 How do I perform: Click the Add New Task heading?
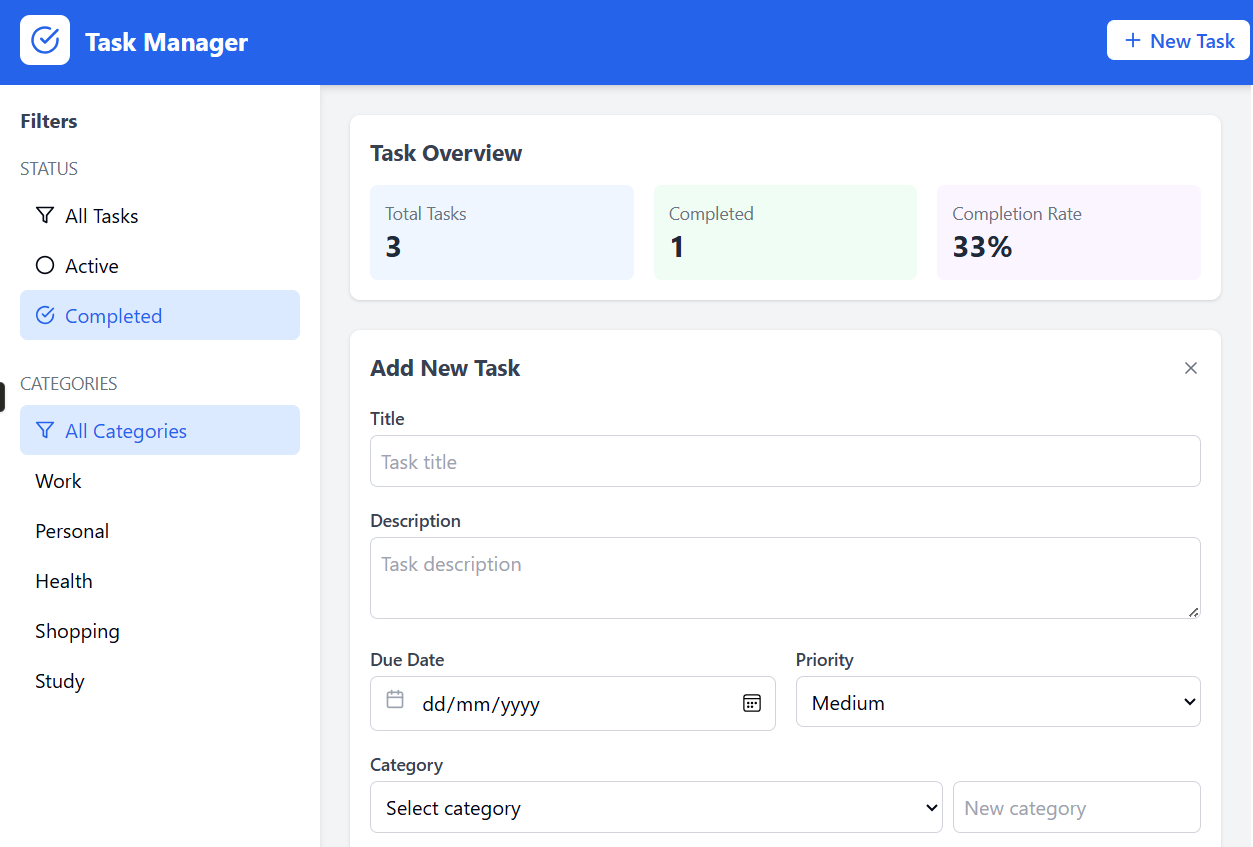tap(445, 368)
